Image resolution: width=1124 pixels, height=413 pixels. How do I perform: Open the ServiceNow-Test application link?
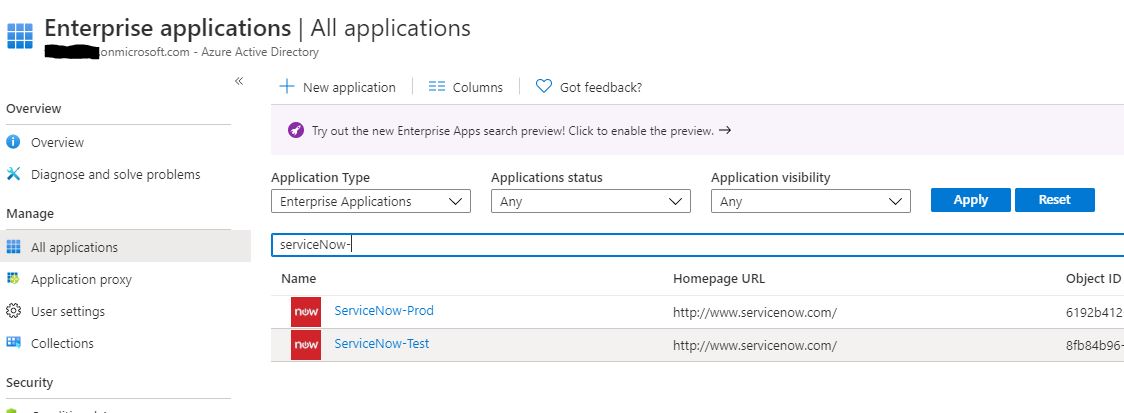(381, 343)
